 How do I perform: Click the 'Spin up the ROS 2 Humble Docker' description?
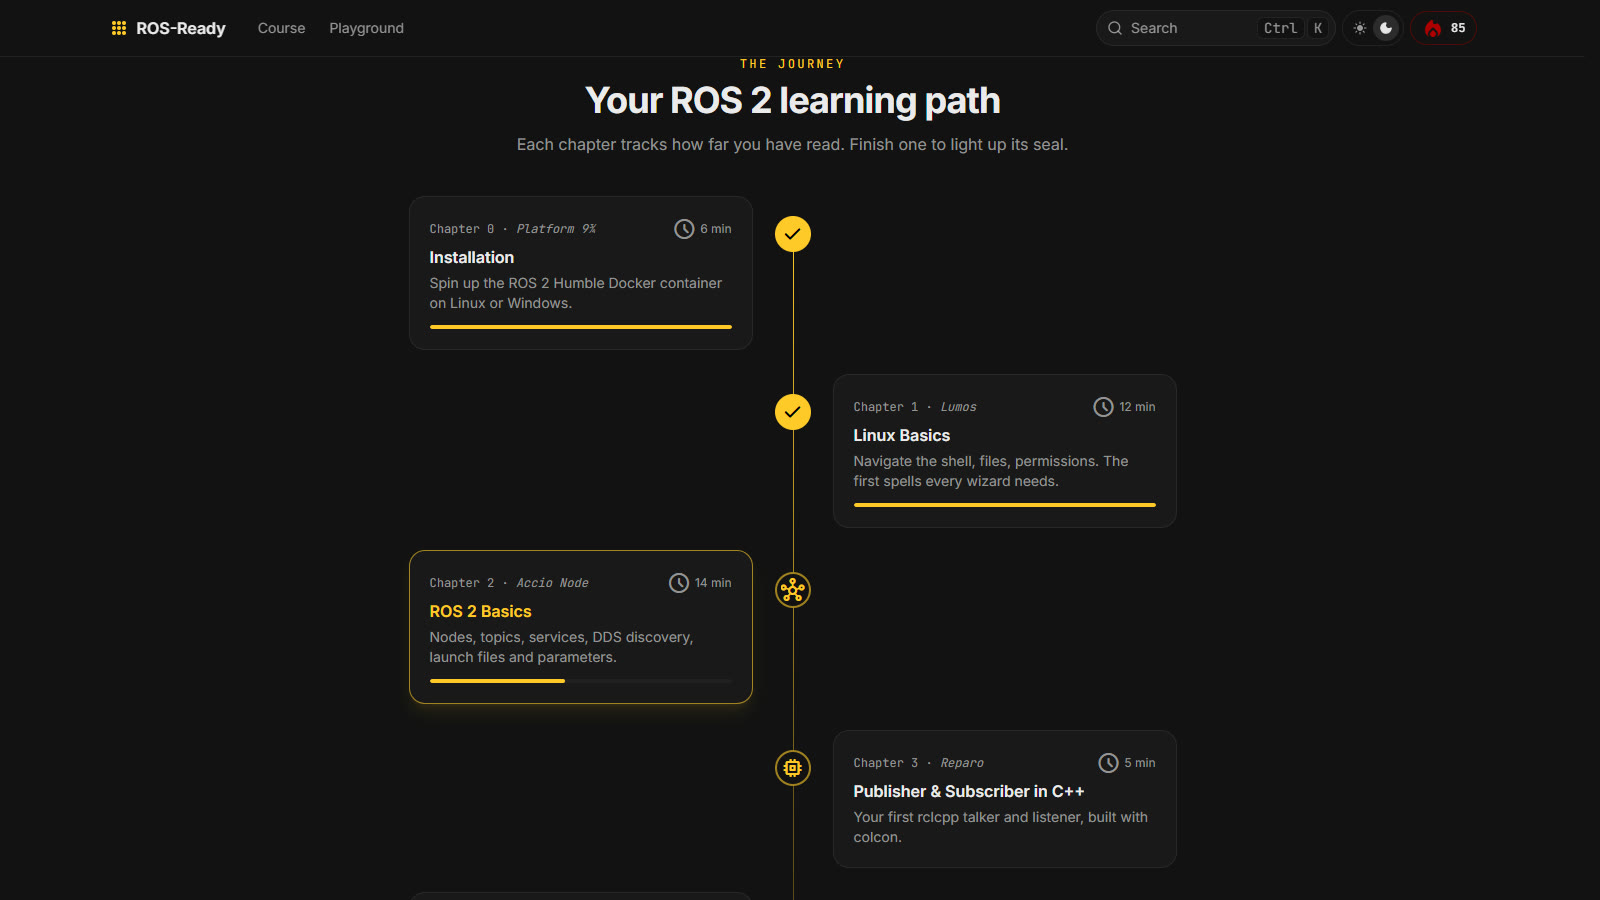coord(576,293)
